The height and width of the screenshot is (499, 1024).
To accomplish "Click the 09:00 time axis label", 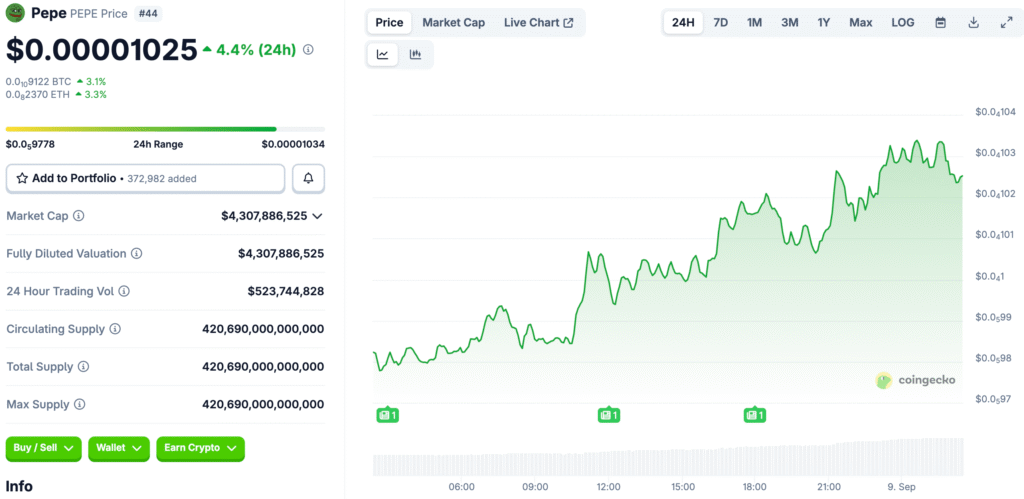I will pos(535,487).
